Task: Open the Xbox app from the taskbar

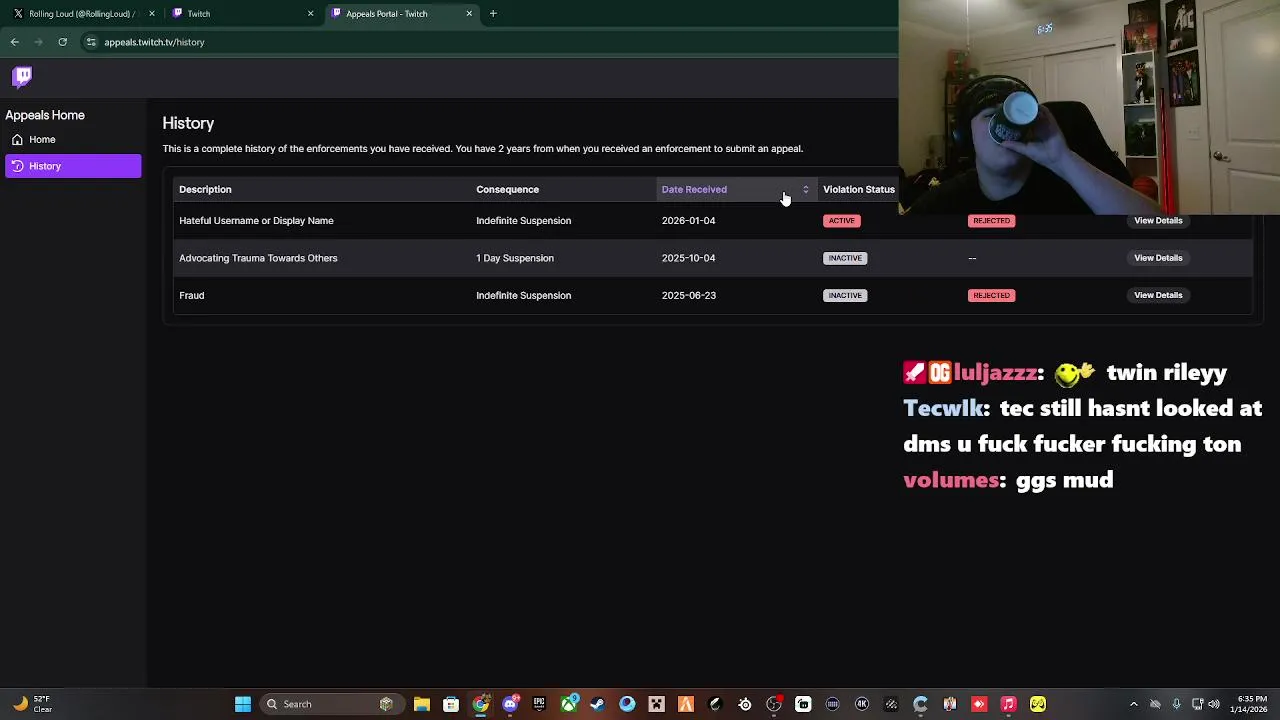Action: pyautogui.click(x=569, y=704)
